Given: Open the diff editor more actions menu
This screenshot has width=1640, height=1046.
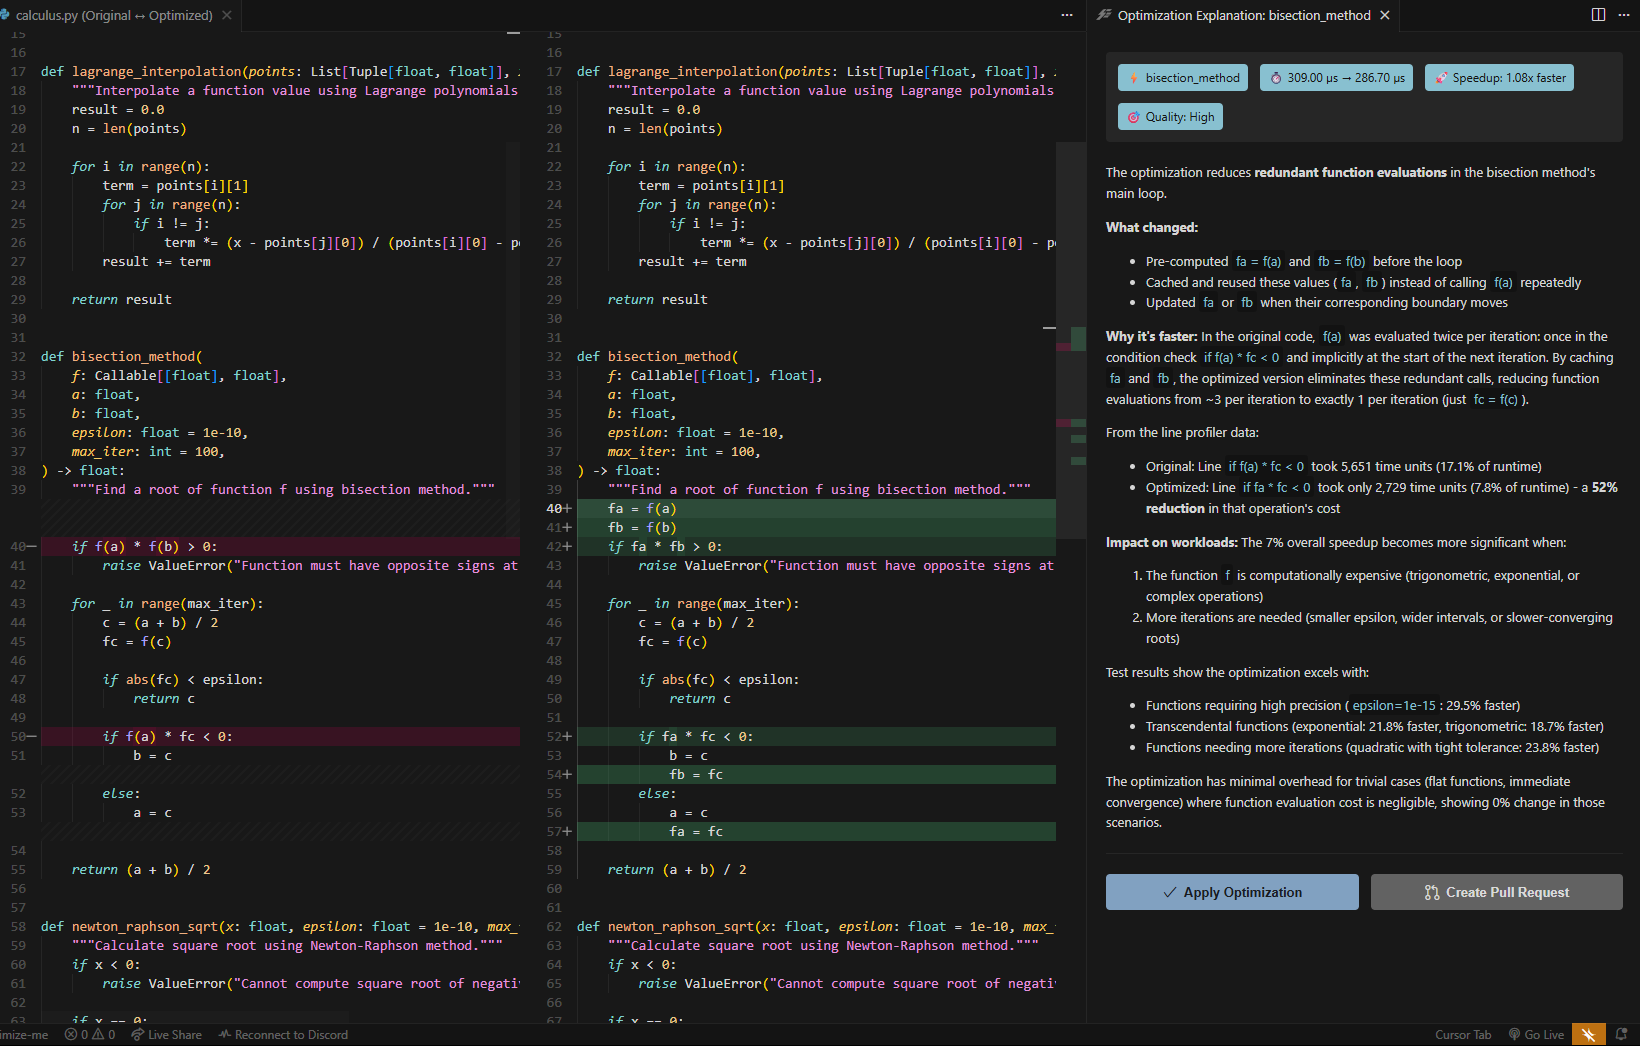Looking at the screenshot, I should click(1067, 15).
